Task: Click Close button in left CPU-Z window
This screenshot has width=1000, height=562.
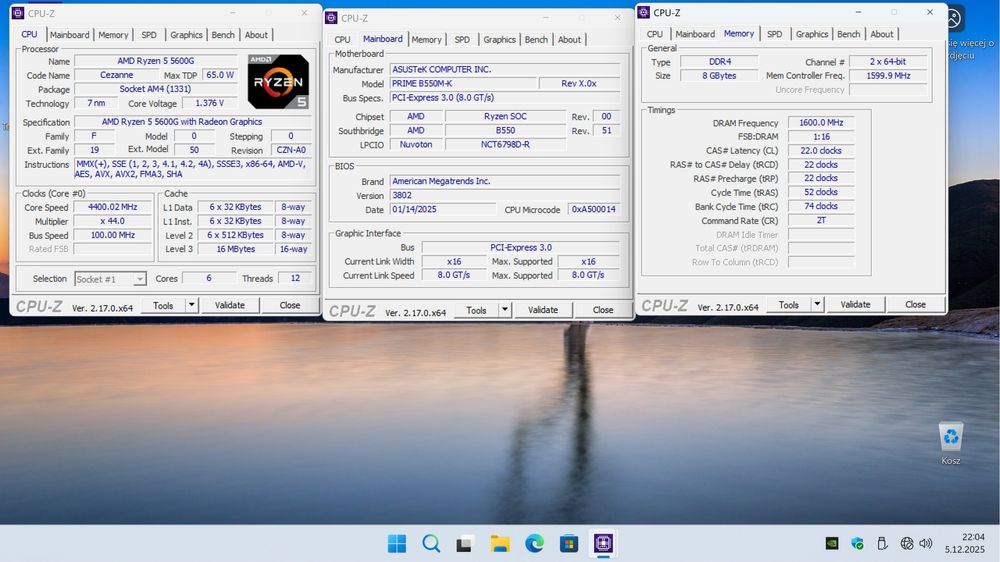Action: tap(290, 306)
